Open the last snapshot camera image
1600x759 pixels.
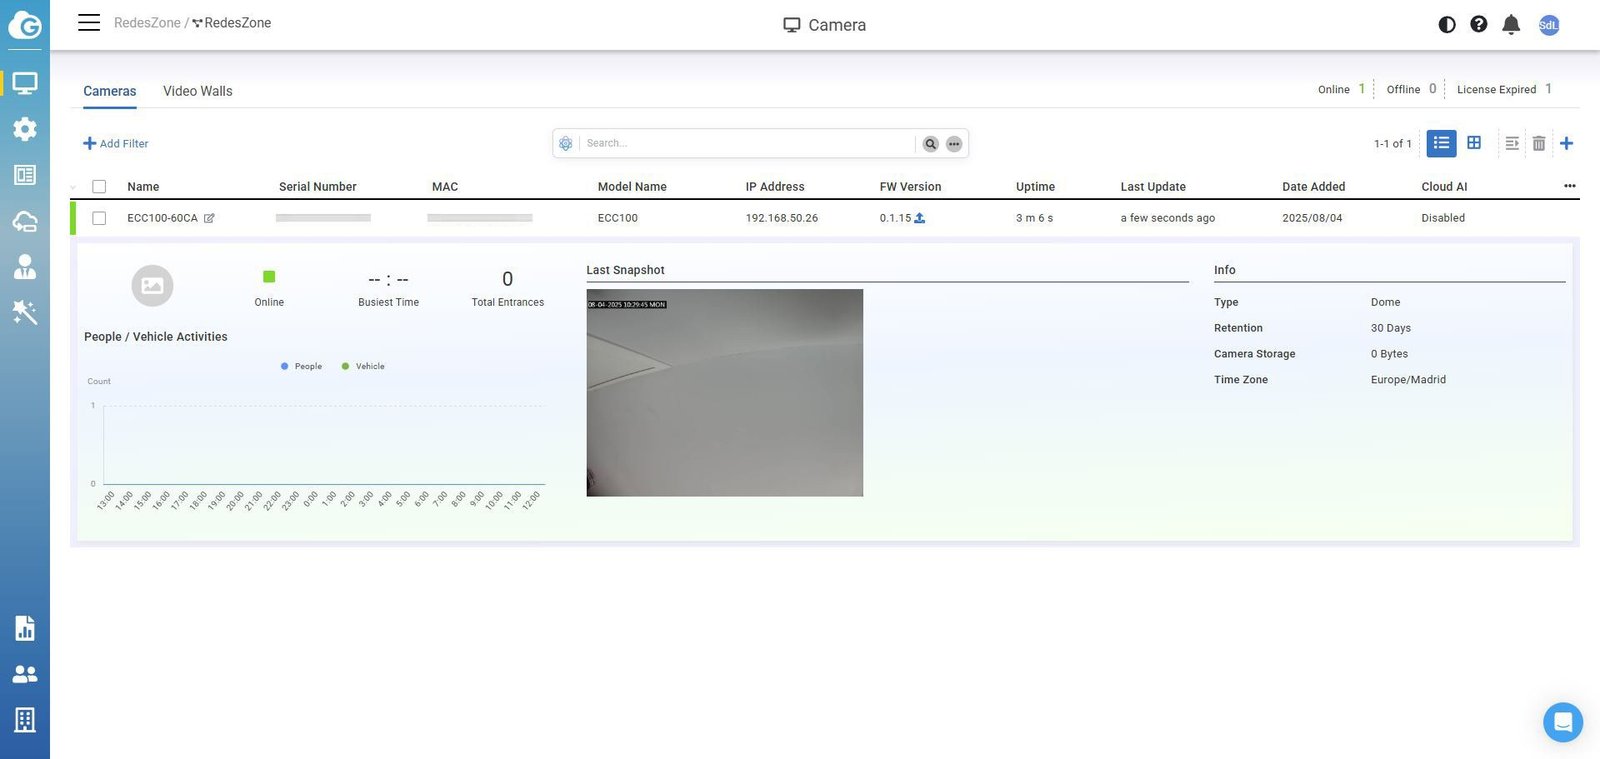[x=724, y=392]
